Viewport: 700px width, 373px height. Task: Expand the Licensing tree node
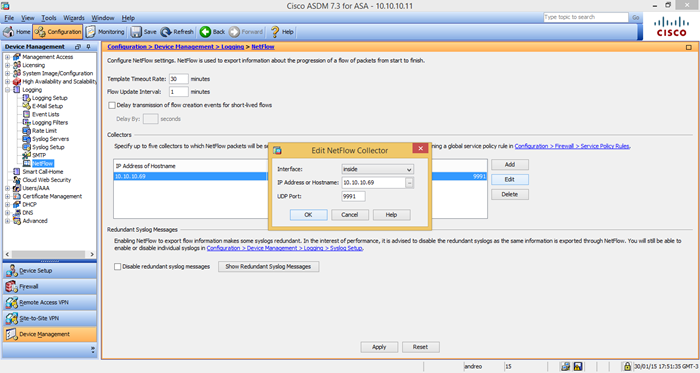7,65
